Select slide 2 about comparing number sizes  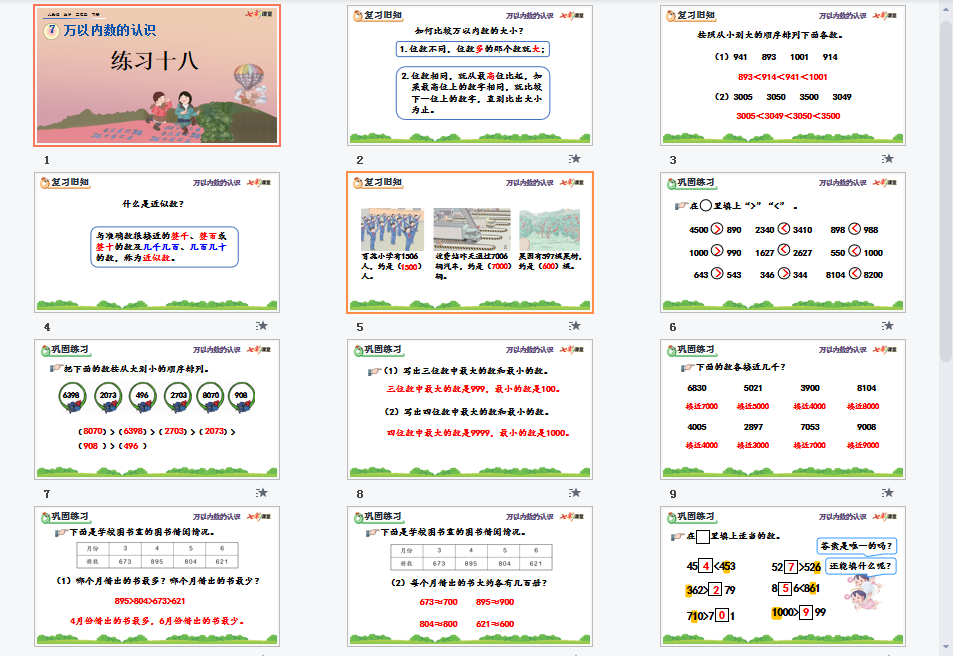click(470, 75)
